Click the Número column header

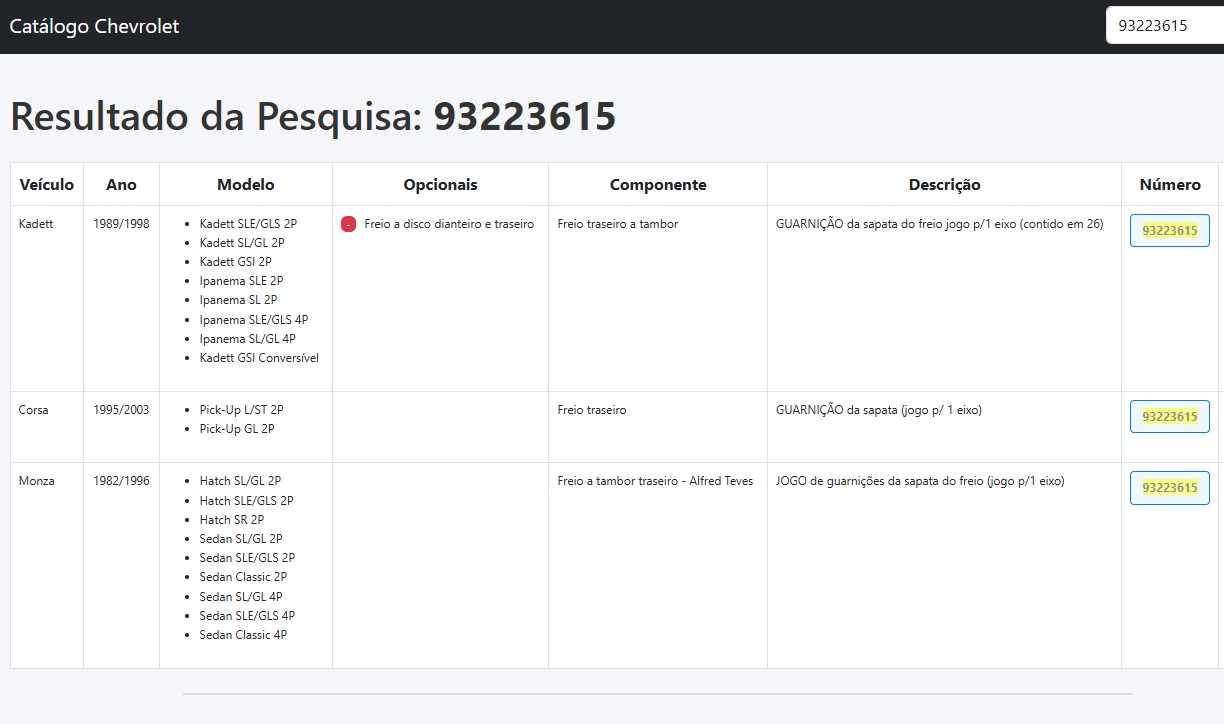coord(1169,185)
